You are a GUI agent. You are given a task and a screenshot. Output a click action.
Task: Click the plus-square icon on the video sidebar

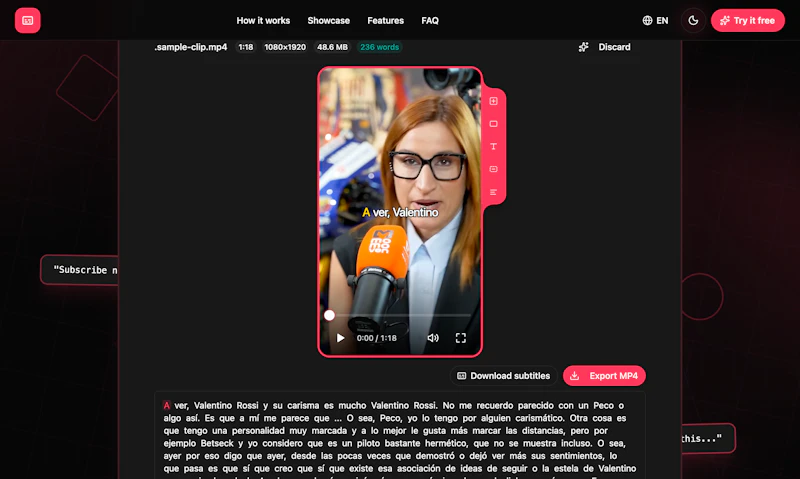point(493,101)
